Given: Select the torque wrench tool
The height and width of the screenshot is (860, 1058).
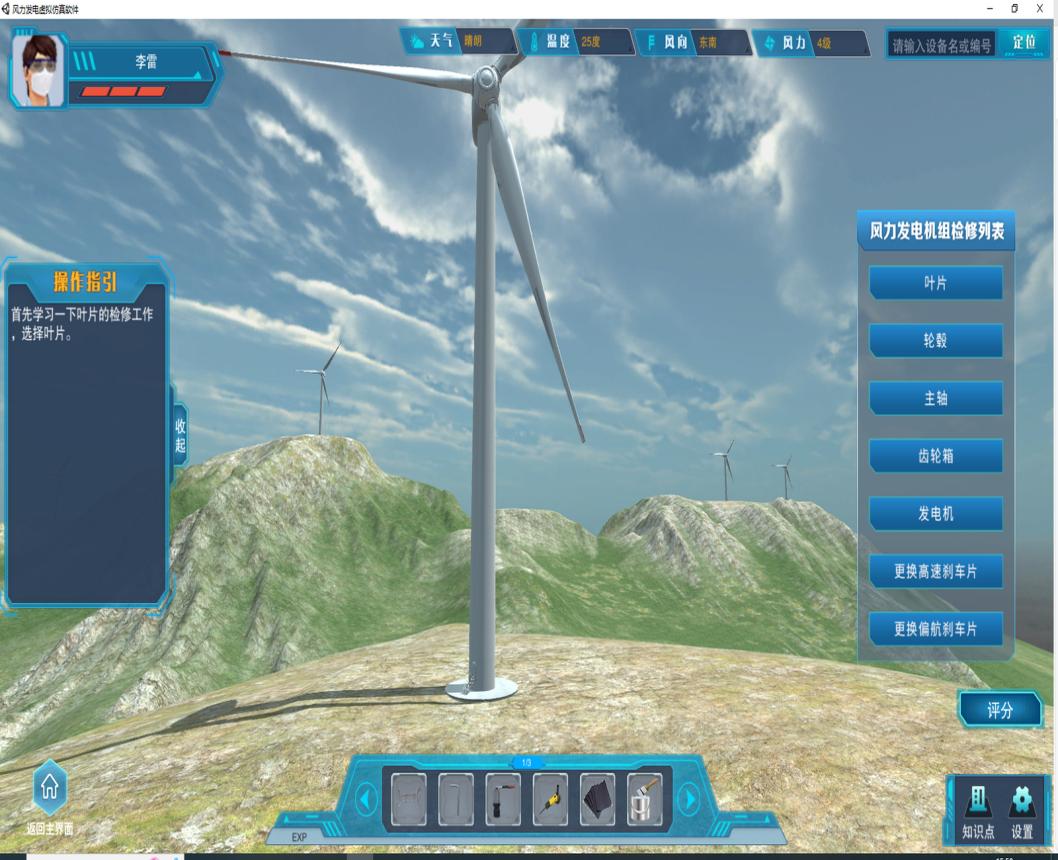Looking at the screenshot, I should 503,799.
